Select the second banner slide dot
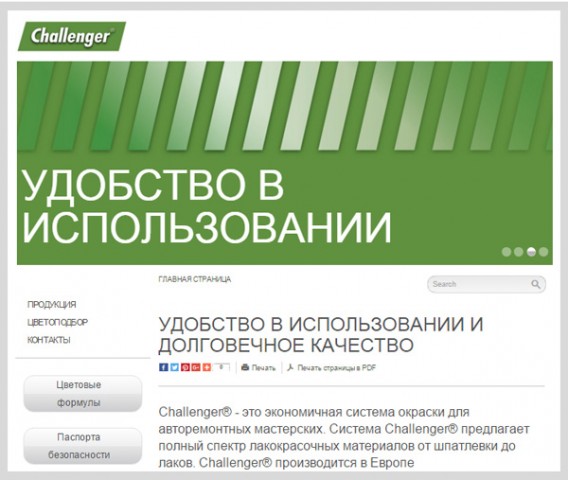Viewport: 568px width, 480px height. click(x=519, y=252)
